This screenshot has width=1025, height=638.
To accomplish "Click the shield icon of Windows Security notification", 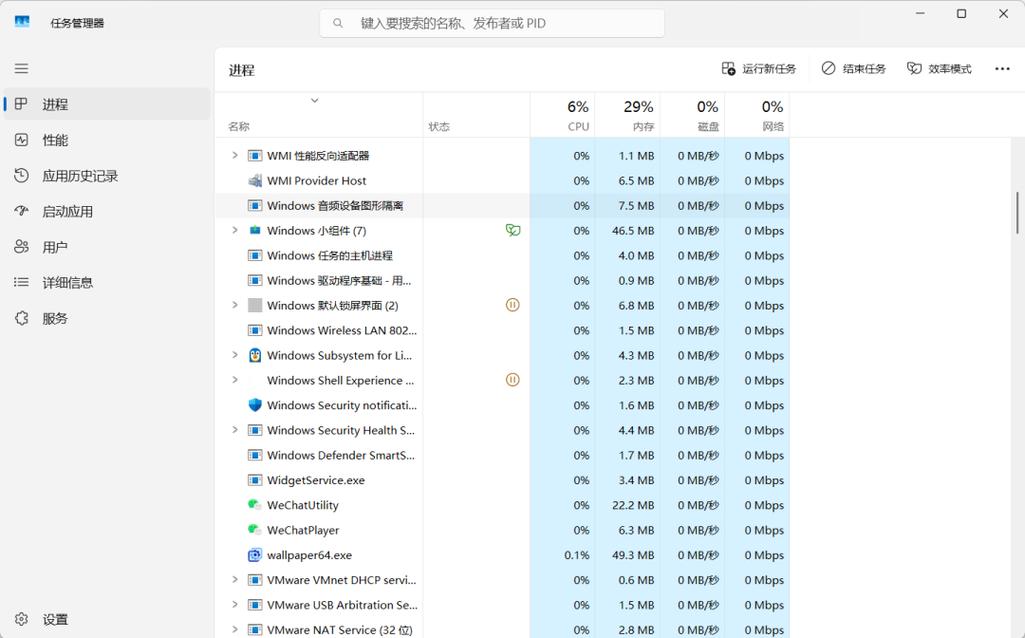I will (255, 405).
